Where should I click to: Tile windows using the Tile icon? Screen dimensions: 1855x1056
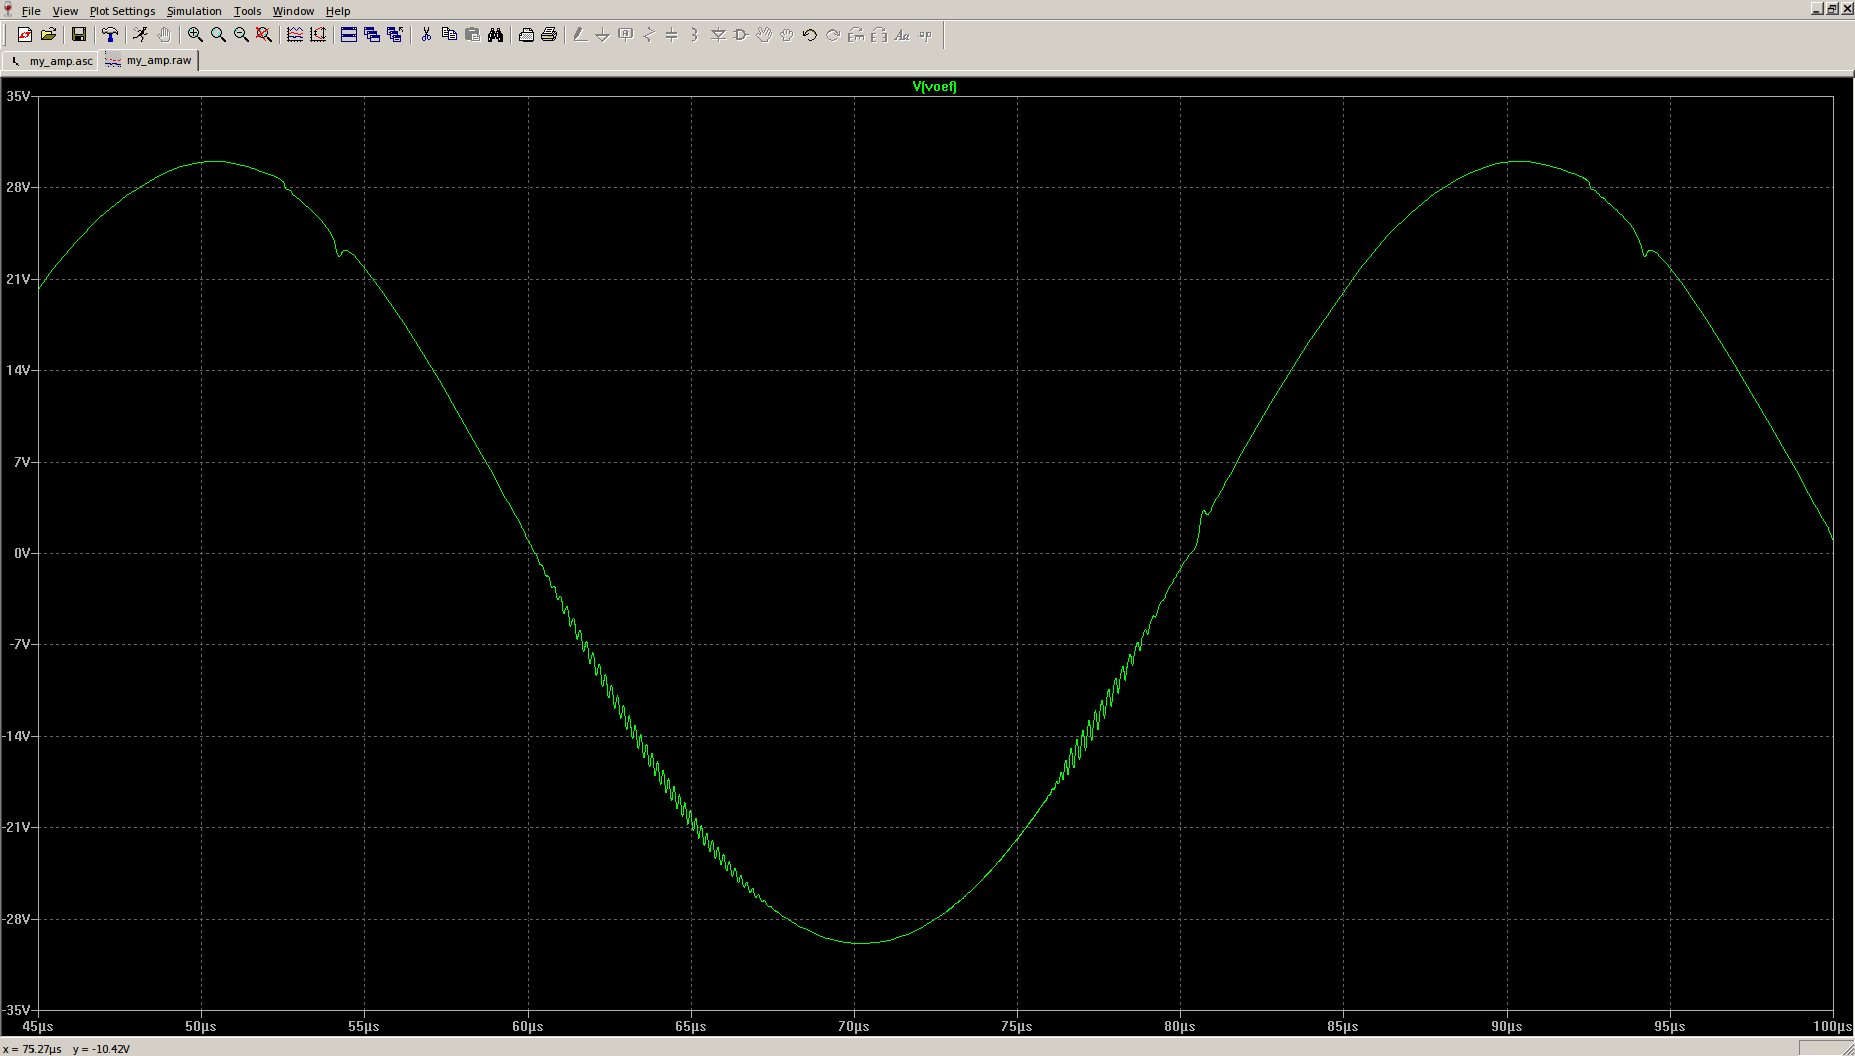click(349, 35)
